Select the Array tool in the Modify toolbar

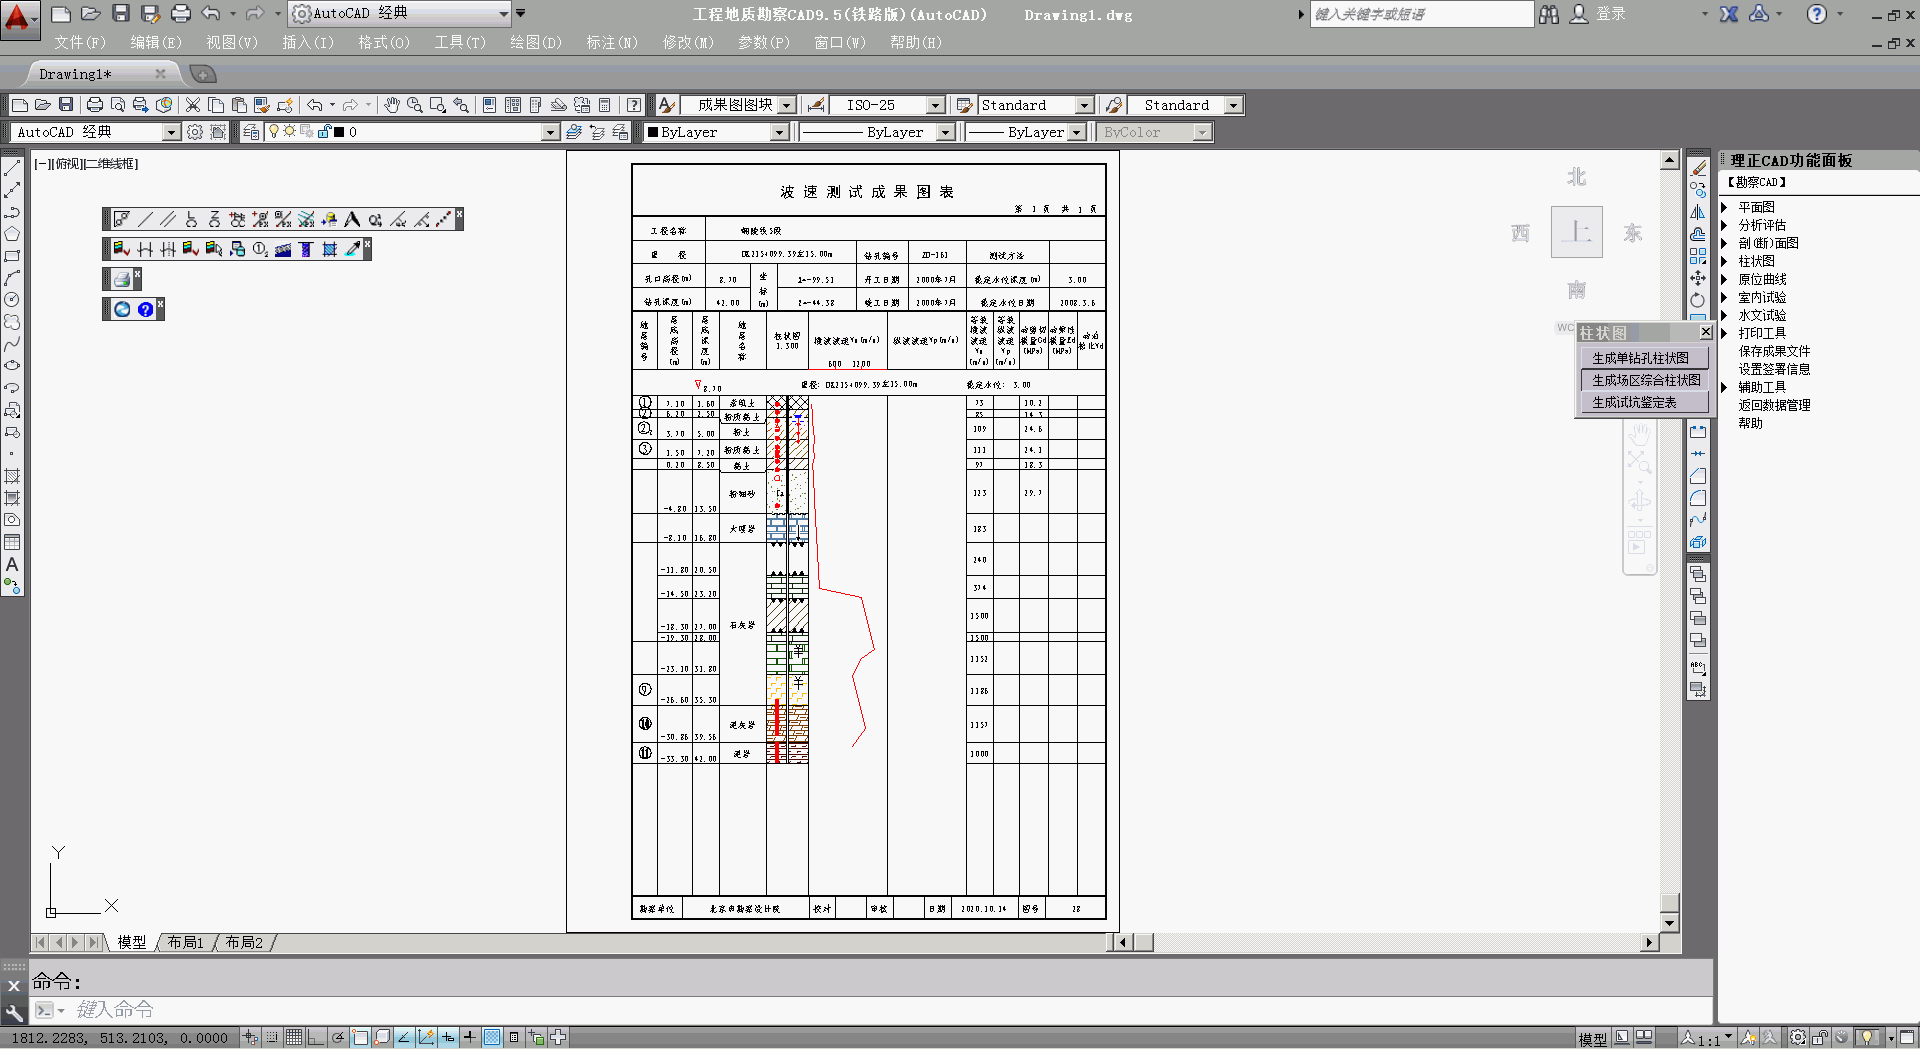[x=1698, y=256]
